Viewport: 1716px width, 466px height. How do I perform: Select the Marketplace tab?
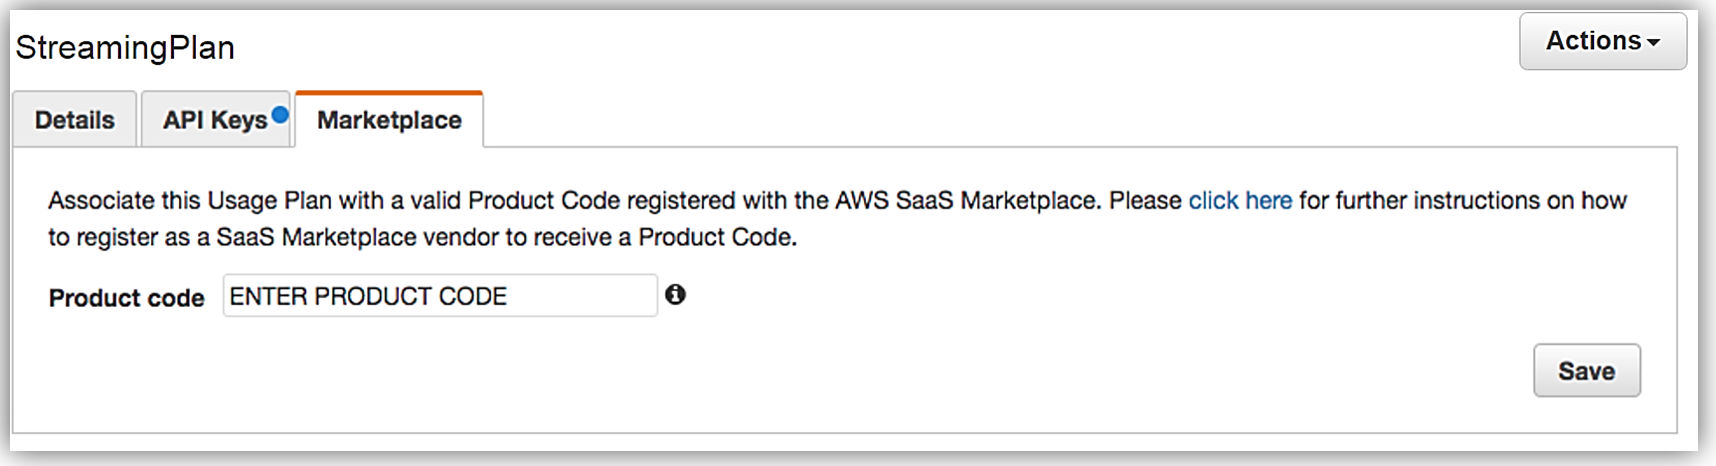click(x=389, y=120)
